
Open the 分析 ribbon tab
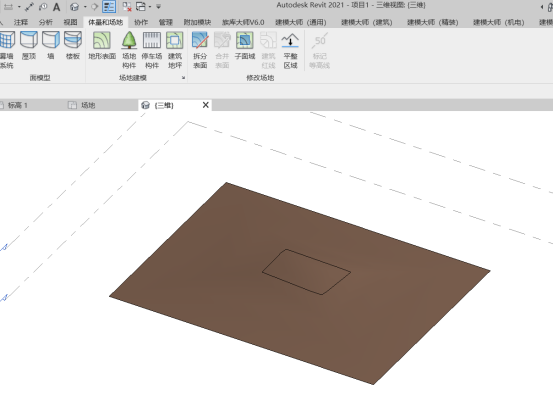pos(46,22)
